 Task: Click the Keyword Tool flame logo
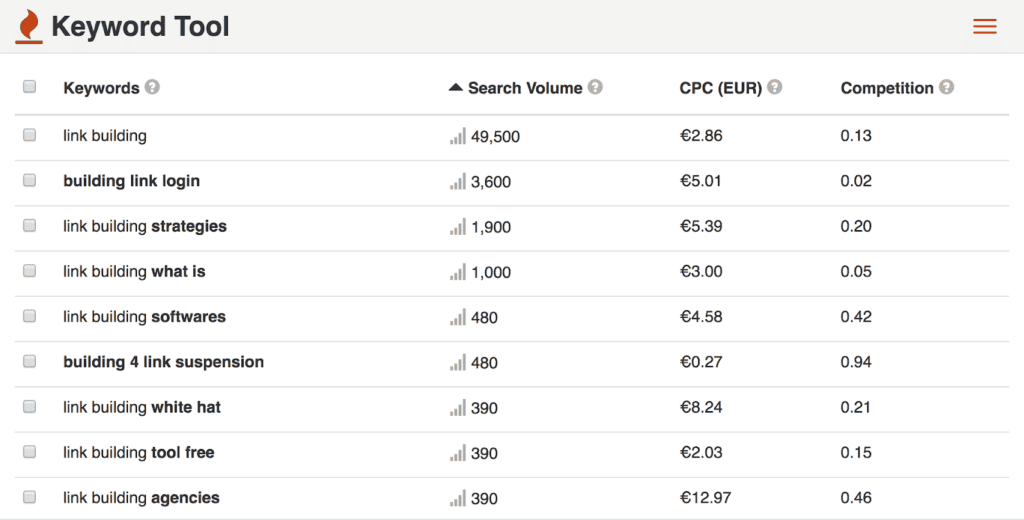coord(29,27)
